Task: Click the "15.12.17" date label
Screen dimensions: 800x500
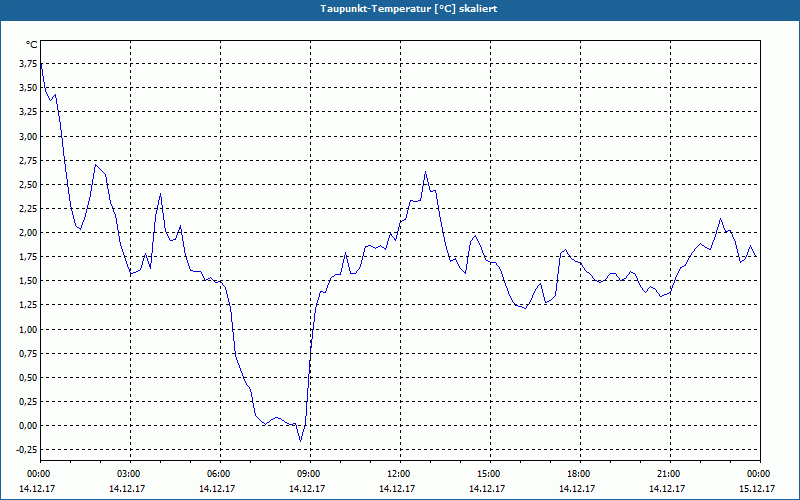Action: coord(757,488)
